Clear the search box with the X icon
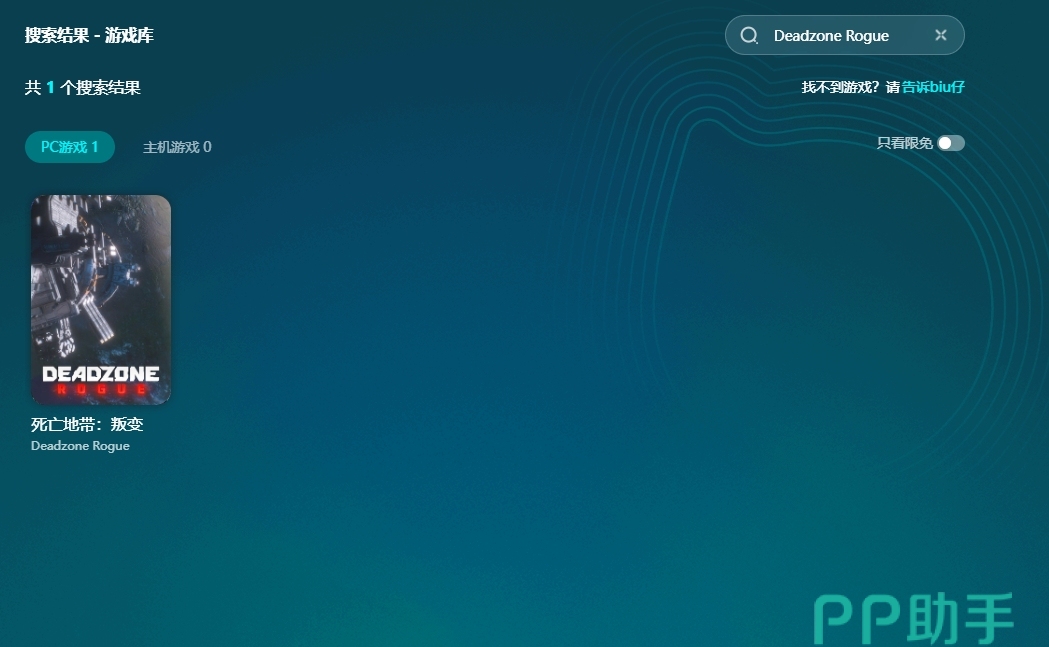The height and width of the screenshot is (647, 1049). click(x=940, y=35)
